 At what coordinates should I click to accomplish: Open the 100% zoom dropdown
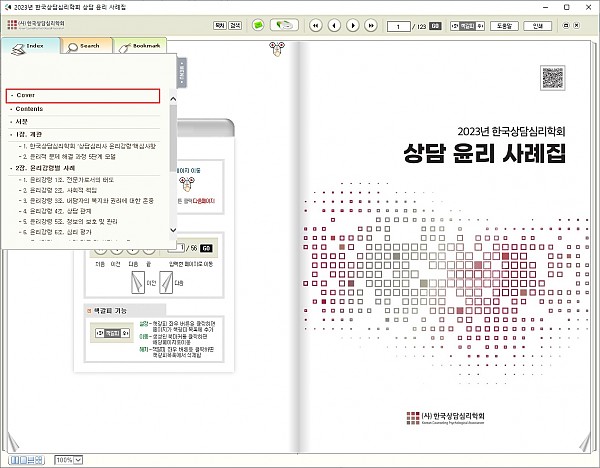tap(68, 460)
